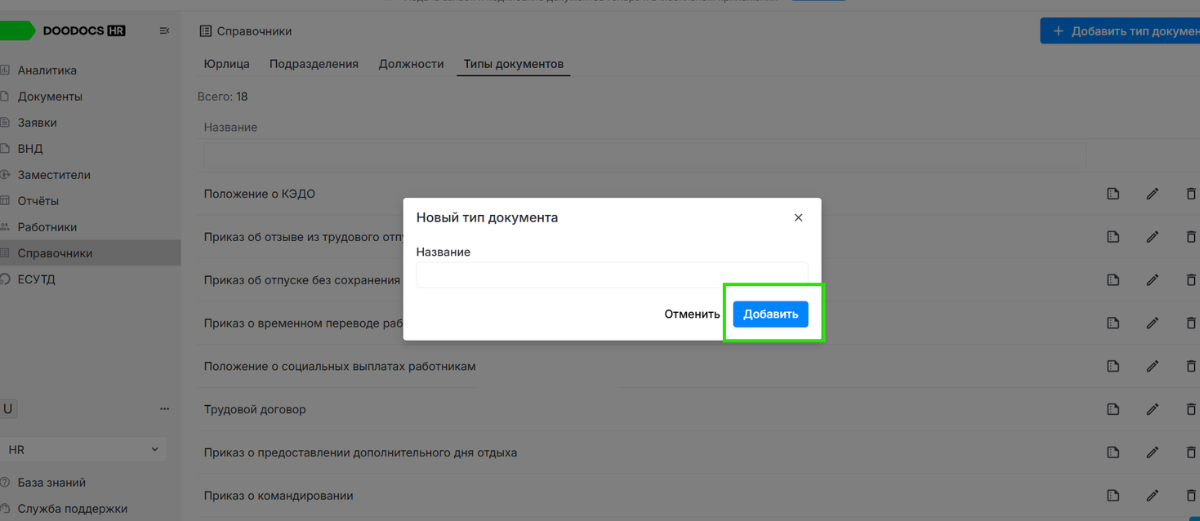Click edit pencil in Приказ об отпуске row
Screen dimensions: 1200x521
[x=1152, y=280]
